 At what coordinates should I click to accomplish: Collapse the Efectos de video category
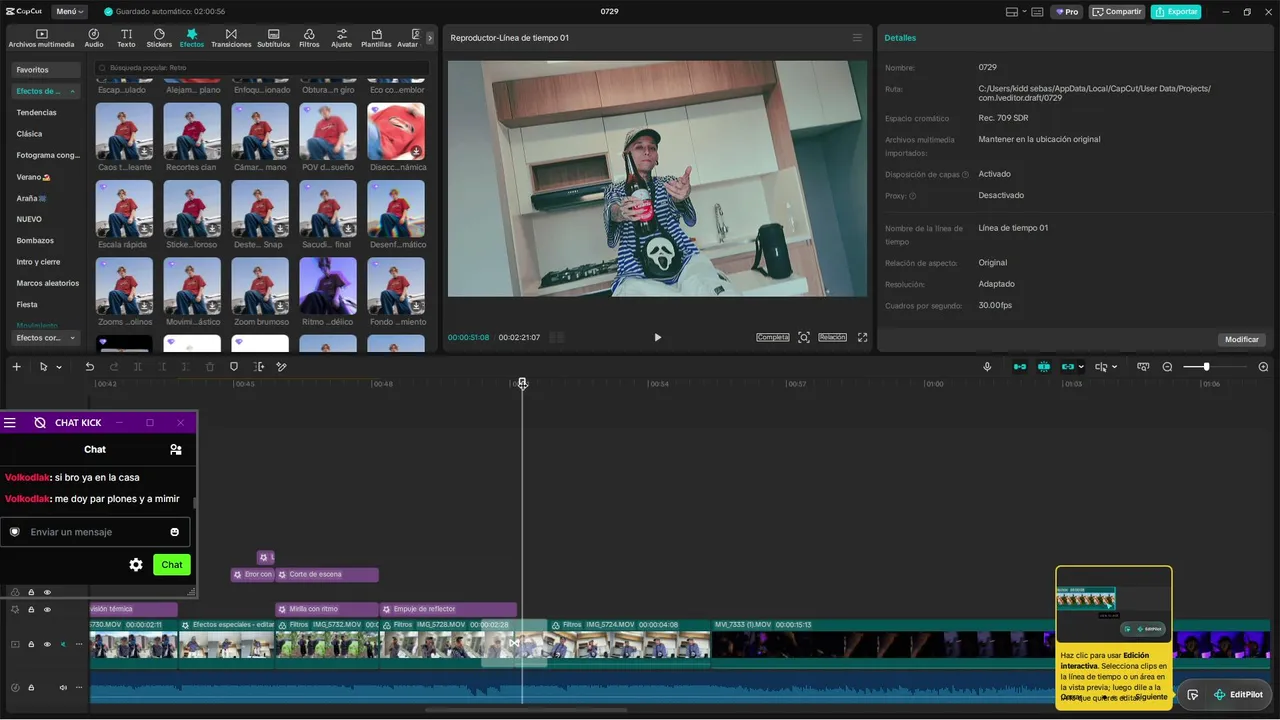tap(46, 91)
